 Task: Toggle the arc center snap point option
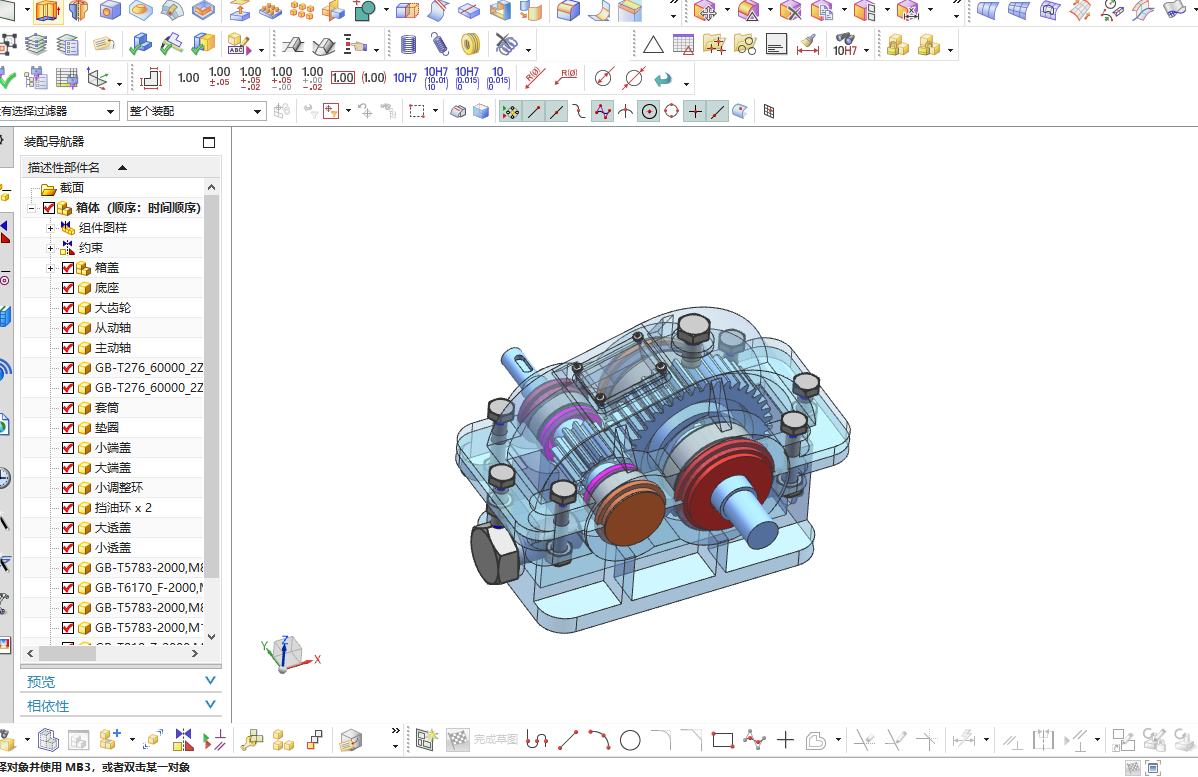(x=649, y=112)
